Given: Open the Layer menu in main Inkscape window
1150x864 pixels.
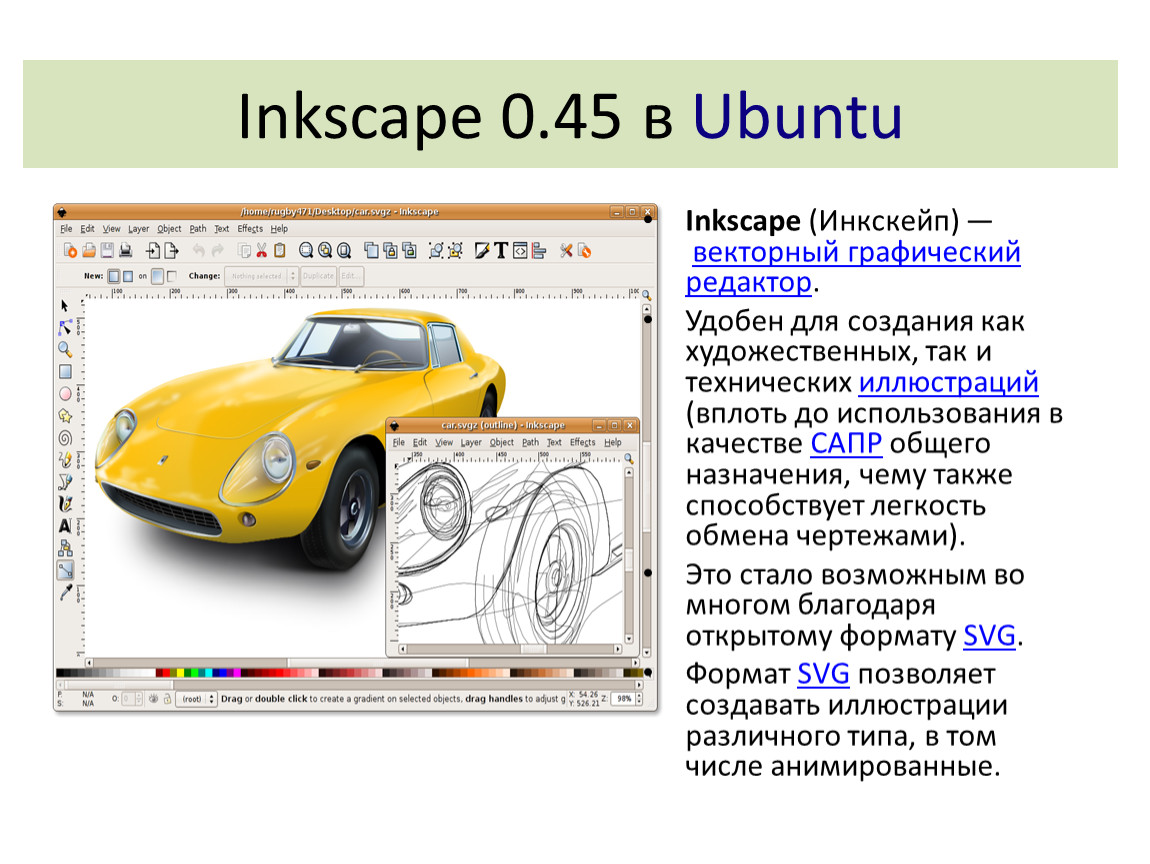Looking at the screenshot, I should click(x=139, y=229).
